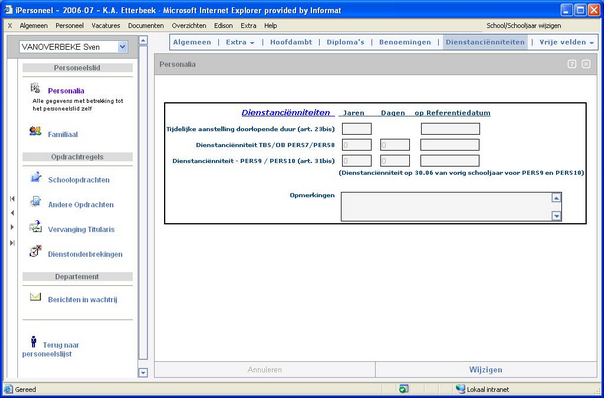Switch to the Hoofdambt tab

click(291, 42)
